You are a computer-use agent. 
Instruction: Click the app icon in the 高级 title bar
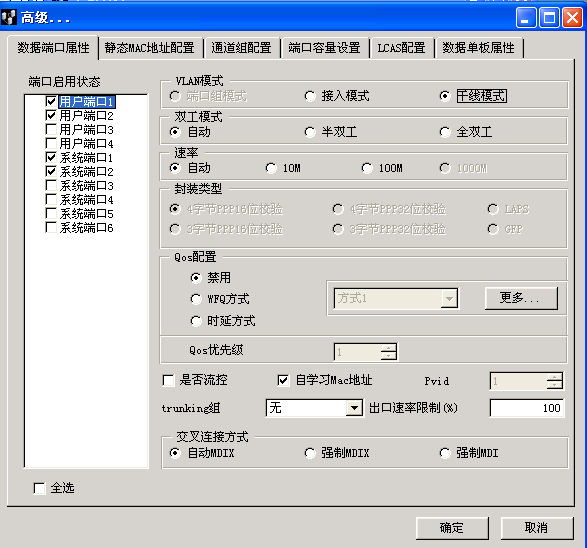click(x=8, y=18)
